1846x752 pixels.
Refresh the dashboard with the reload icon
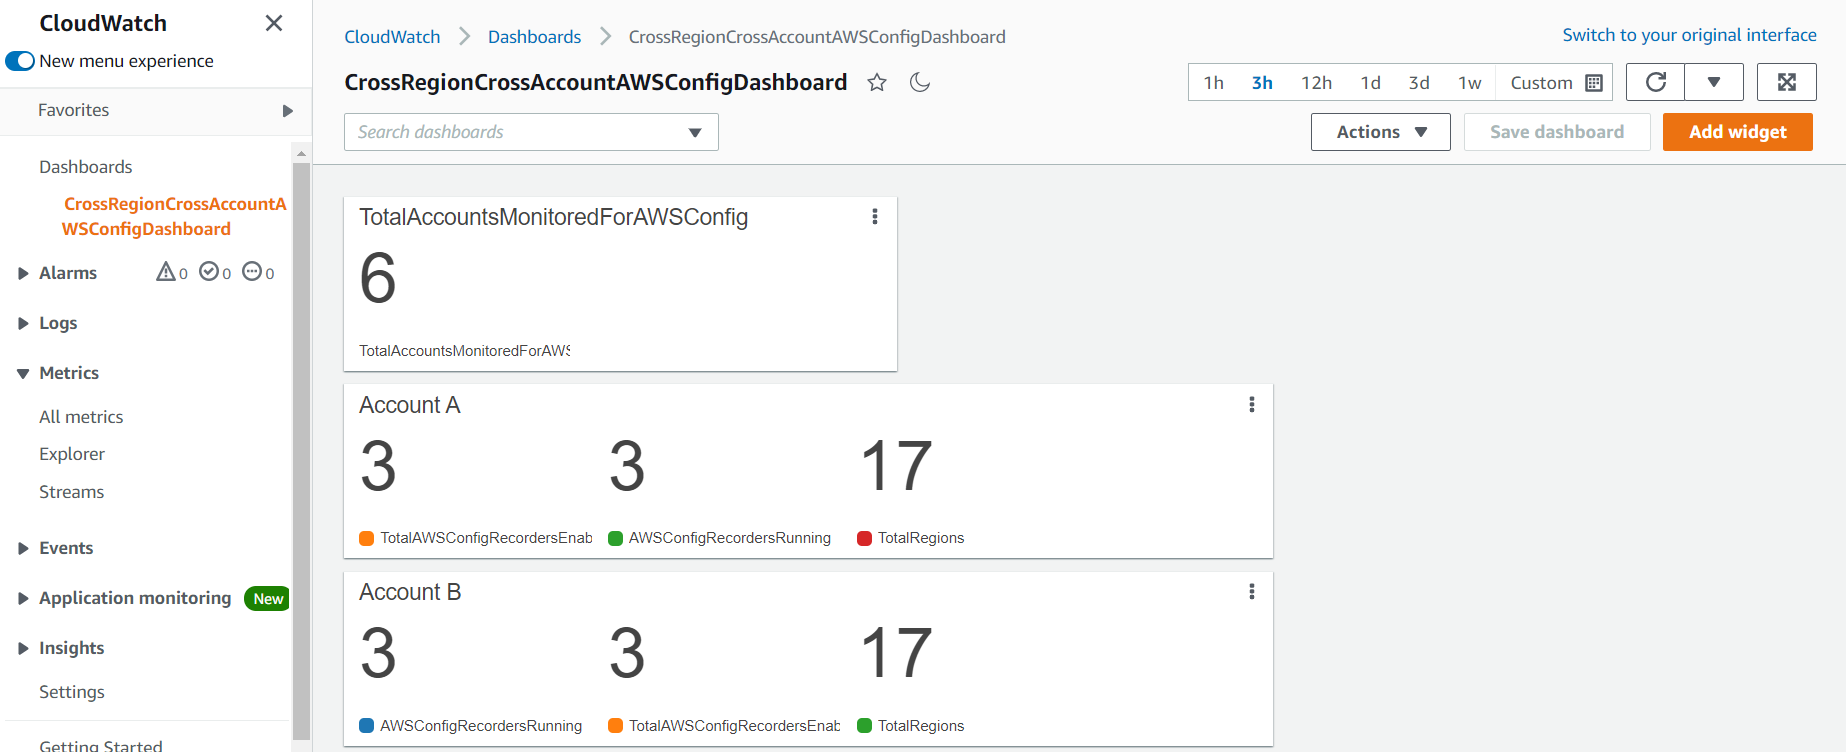pyautogui.click(x=1656, y=82)
